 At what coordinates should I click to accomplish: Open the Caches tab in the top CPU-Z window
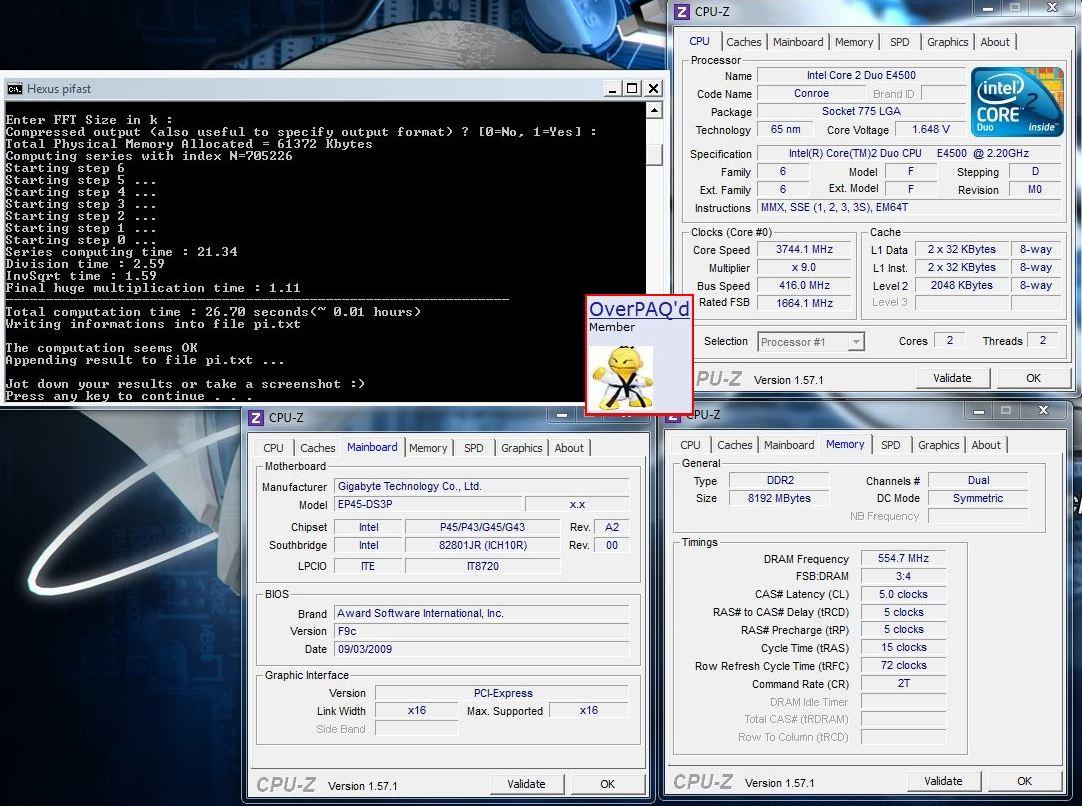click(x=743, y=42)
